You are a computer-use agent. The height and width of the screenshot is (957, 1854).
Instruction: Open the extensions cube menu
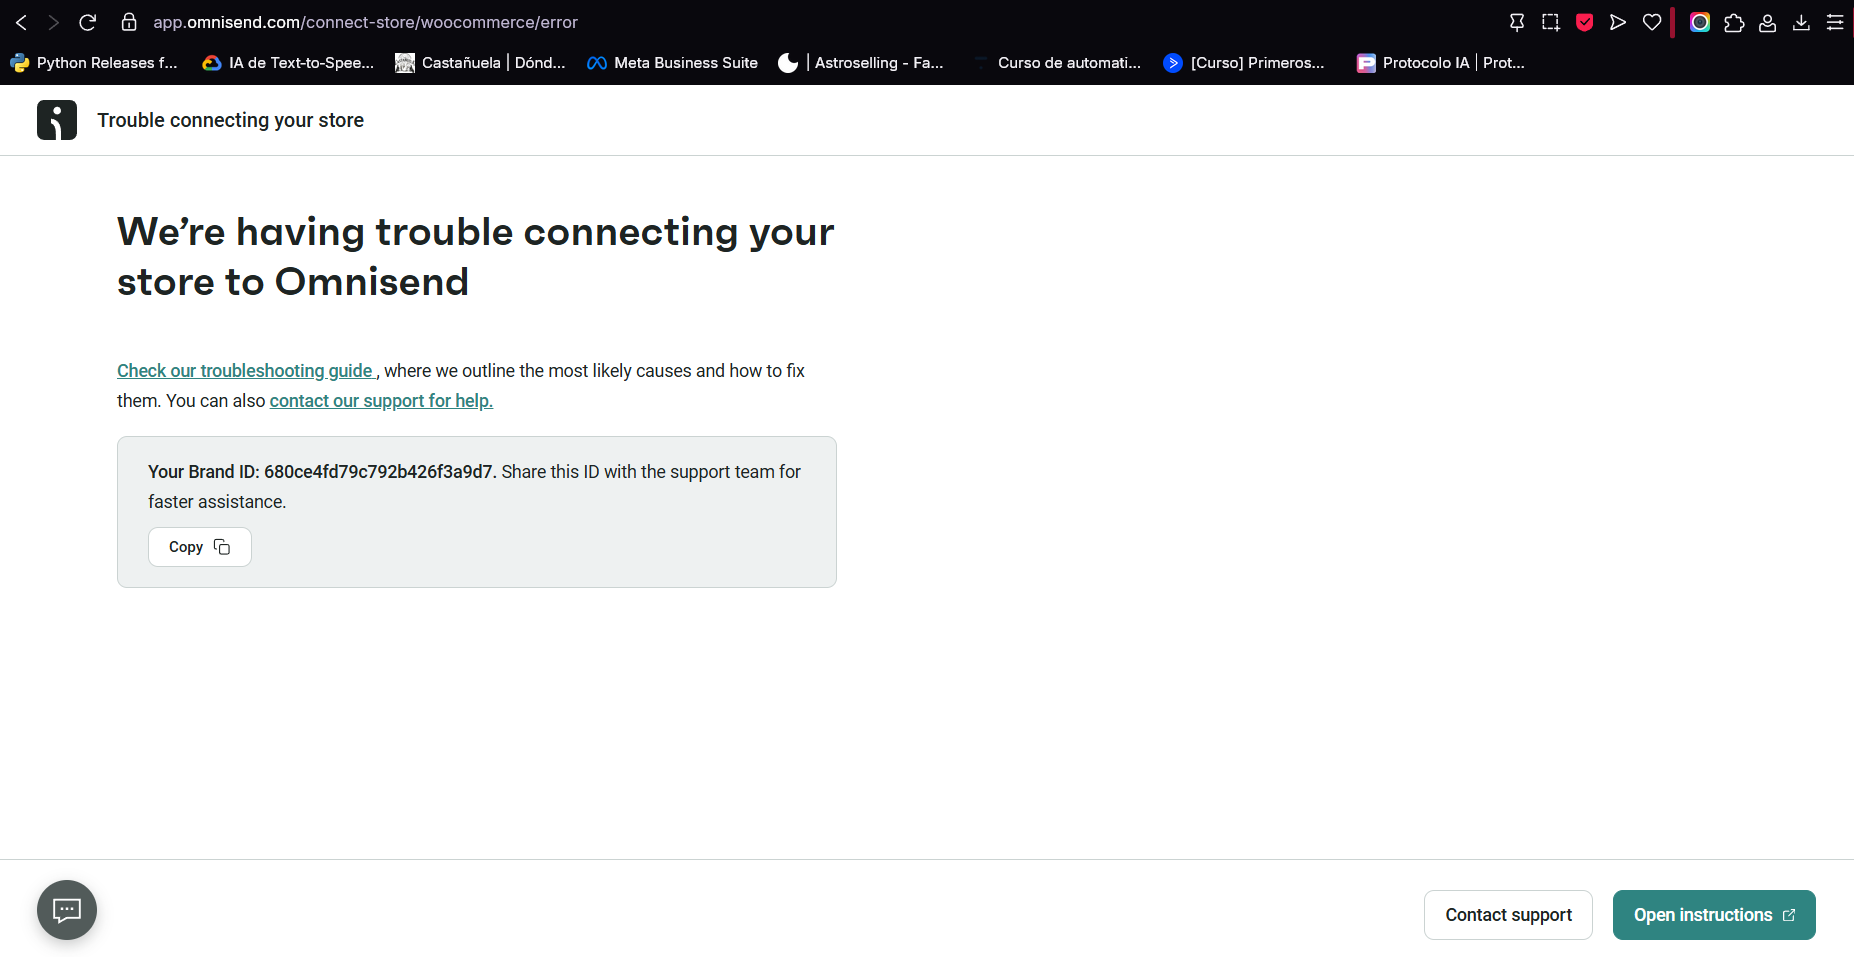point(1734,22)
